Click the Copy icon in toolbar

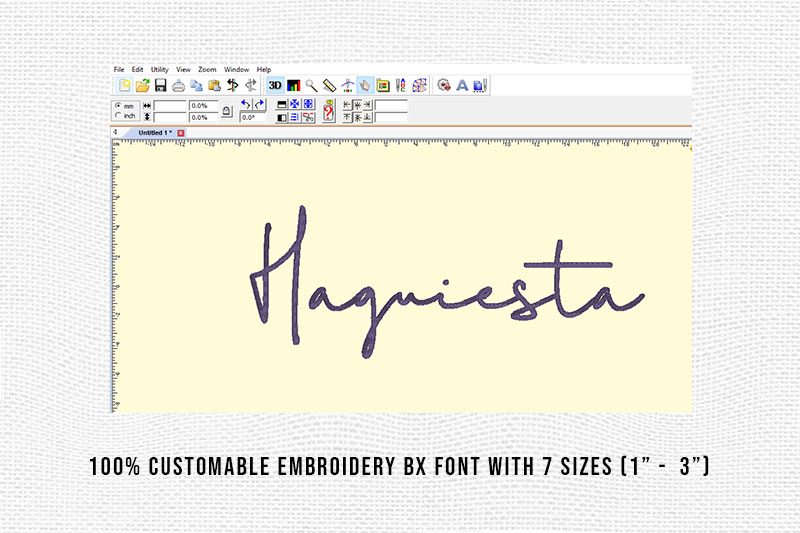coord(196,85)
